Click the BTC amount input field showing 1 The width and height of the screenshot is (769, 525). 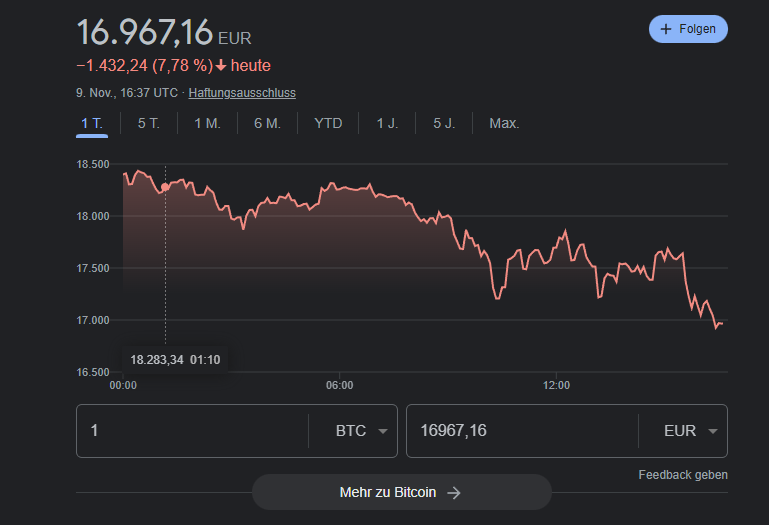[x=192, y=431]
